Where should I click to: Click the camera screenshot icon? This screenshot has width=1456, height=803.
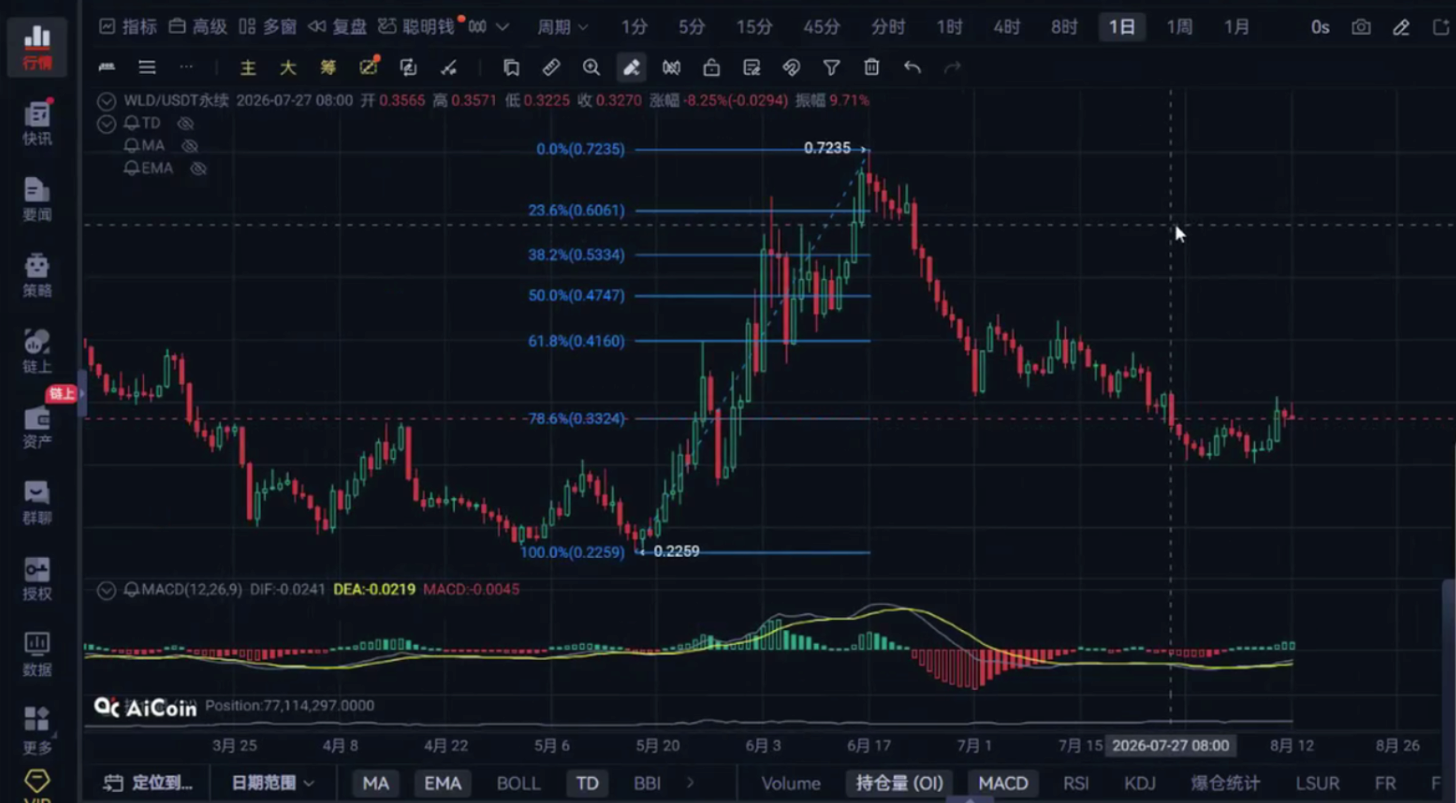[x=1361, y=27]
